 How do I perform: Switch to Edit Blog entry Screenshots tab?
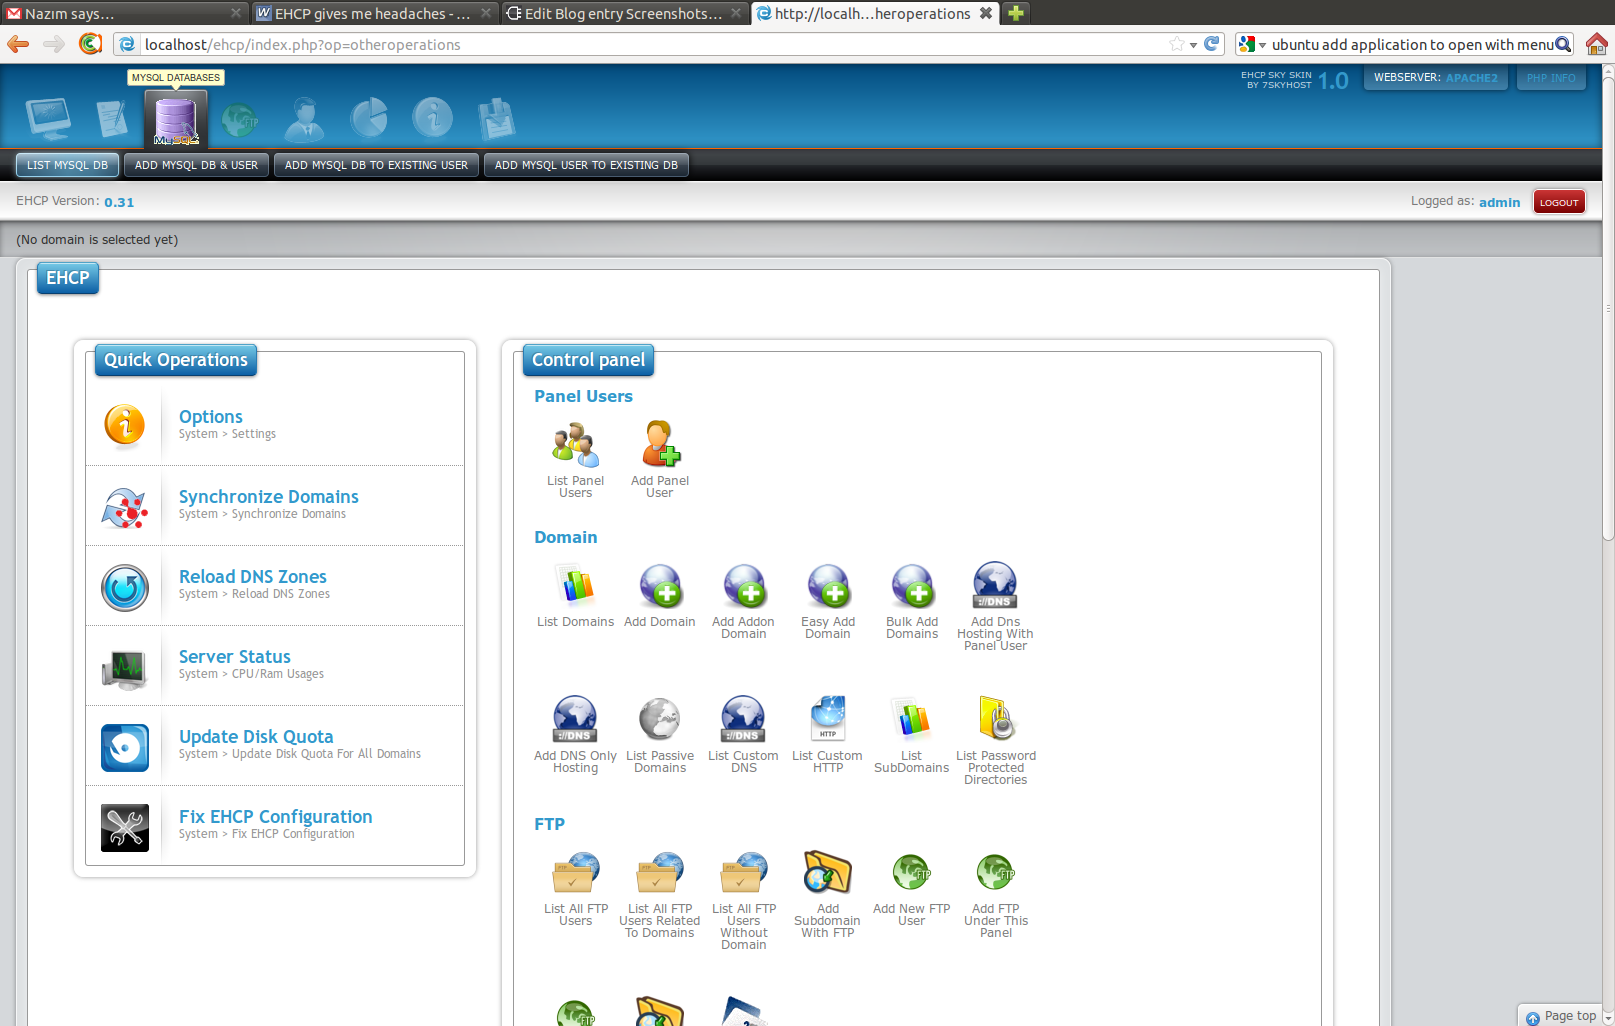click(623, 13)
